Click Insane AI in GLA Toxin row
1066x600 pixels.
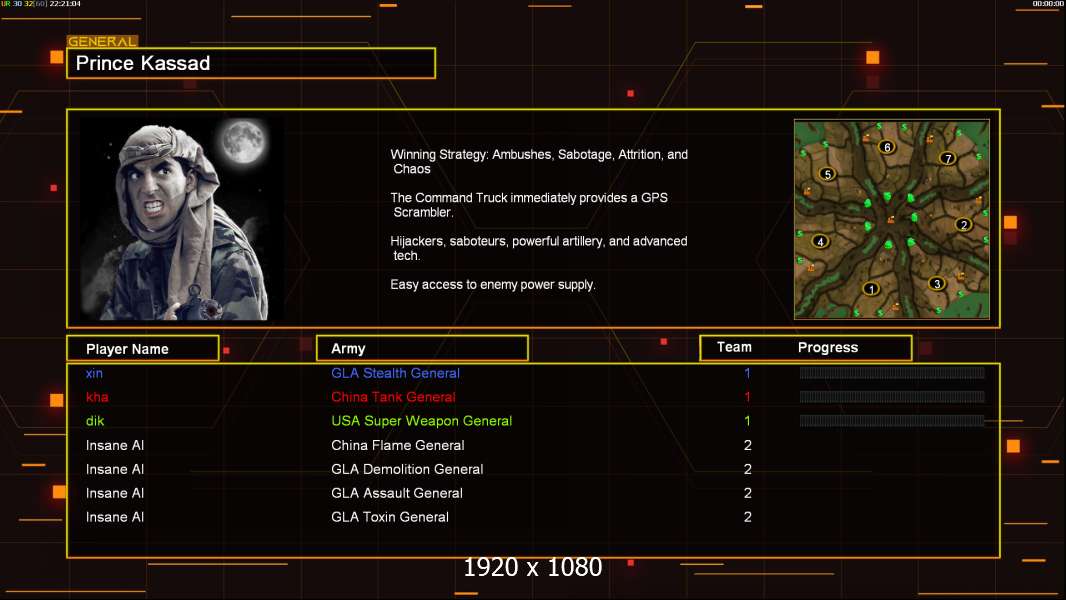coord(115,516)
